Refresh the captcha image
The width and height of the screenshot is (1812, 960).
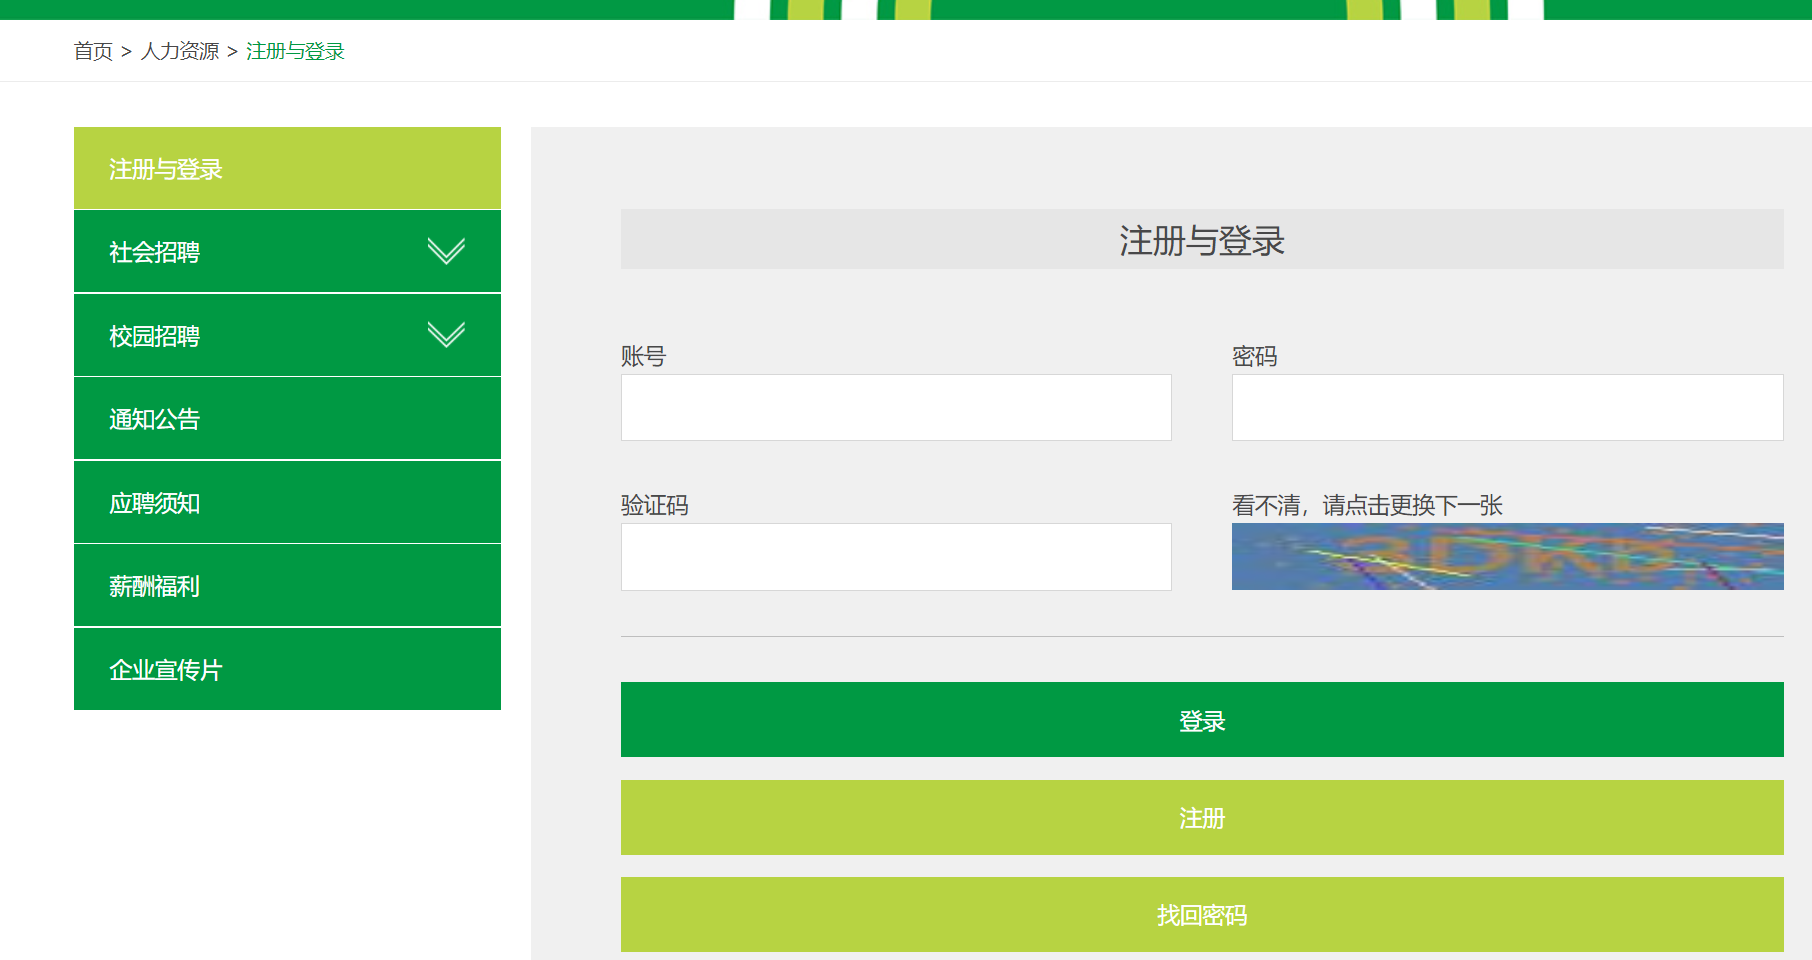pos(1507,557)
